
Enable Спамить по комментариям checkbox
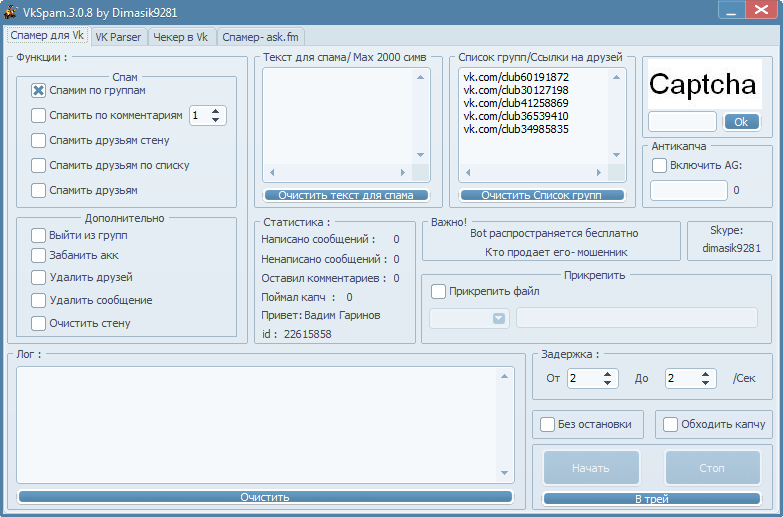pyautogui.click(x=38, y=115)
